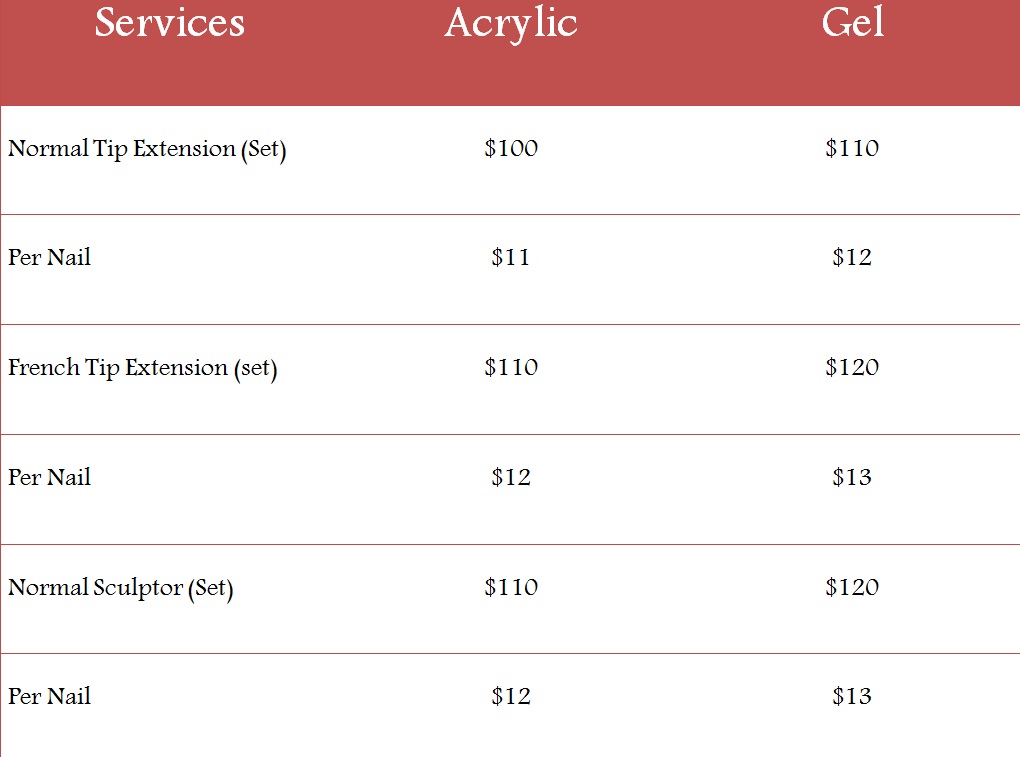The image size is (1020, 757).
Task: Click the $100 Acrylic Normal Tip price
Action: coord(511,149)
